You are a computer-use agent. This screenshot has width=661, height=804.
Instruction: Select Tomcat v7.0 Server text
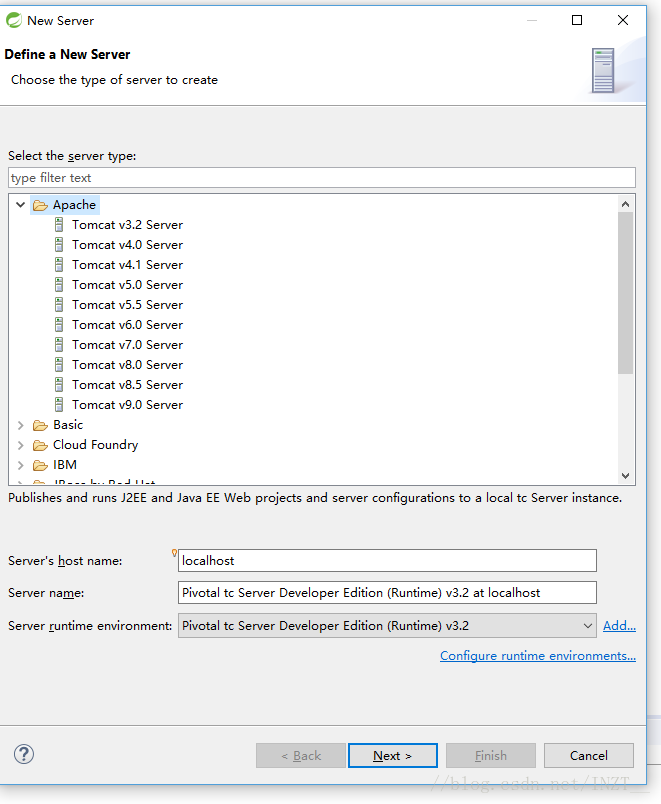127,345
